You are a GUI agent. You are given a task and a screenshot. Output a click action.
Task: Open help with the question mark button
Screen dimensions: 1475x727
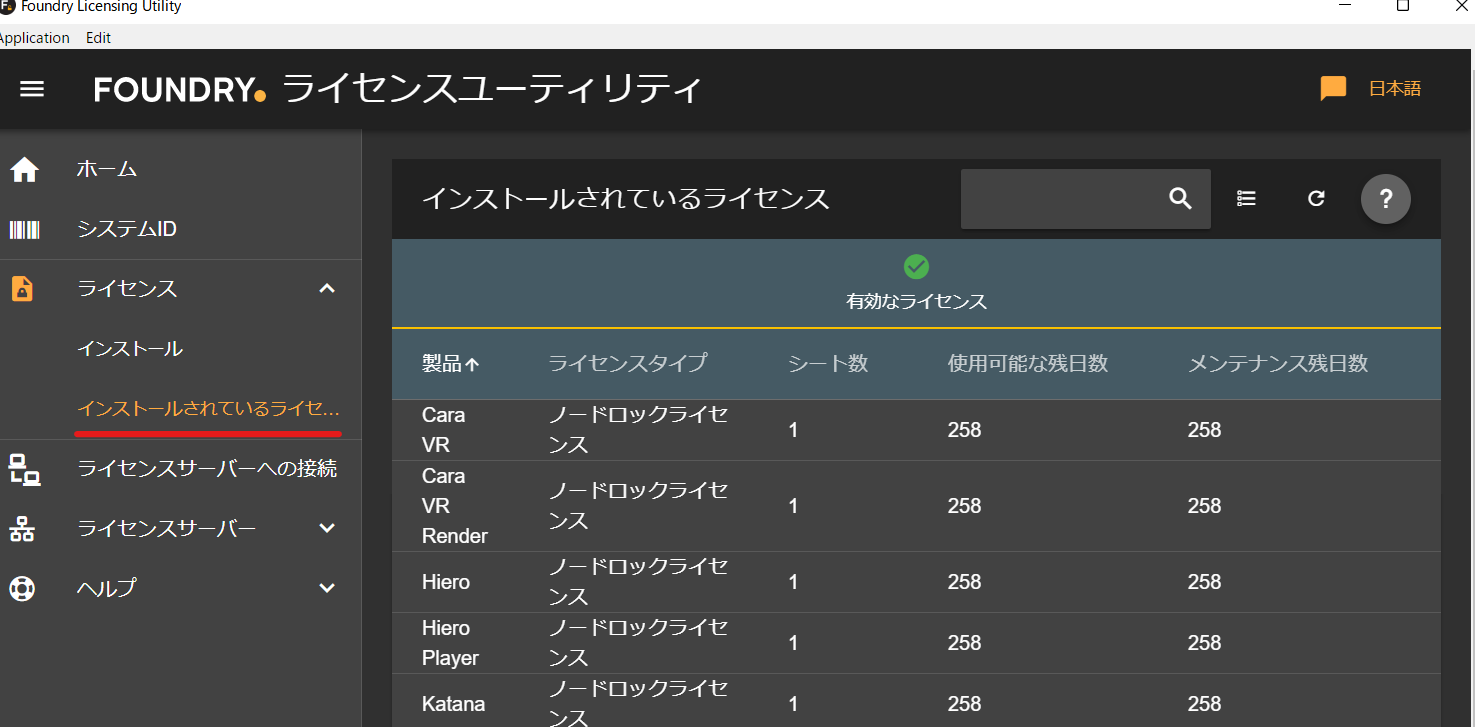click(1385, 198)
